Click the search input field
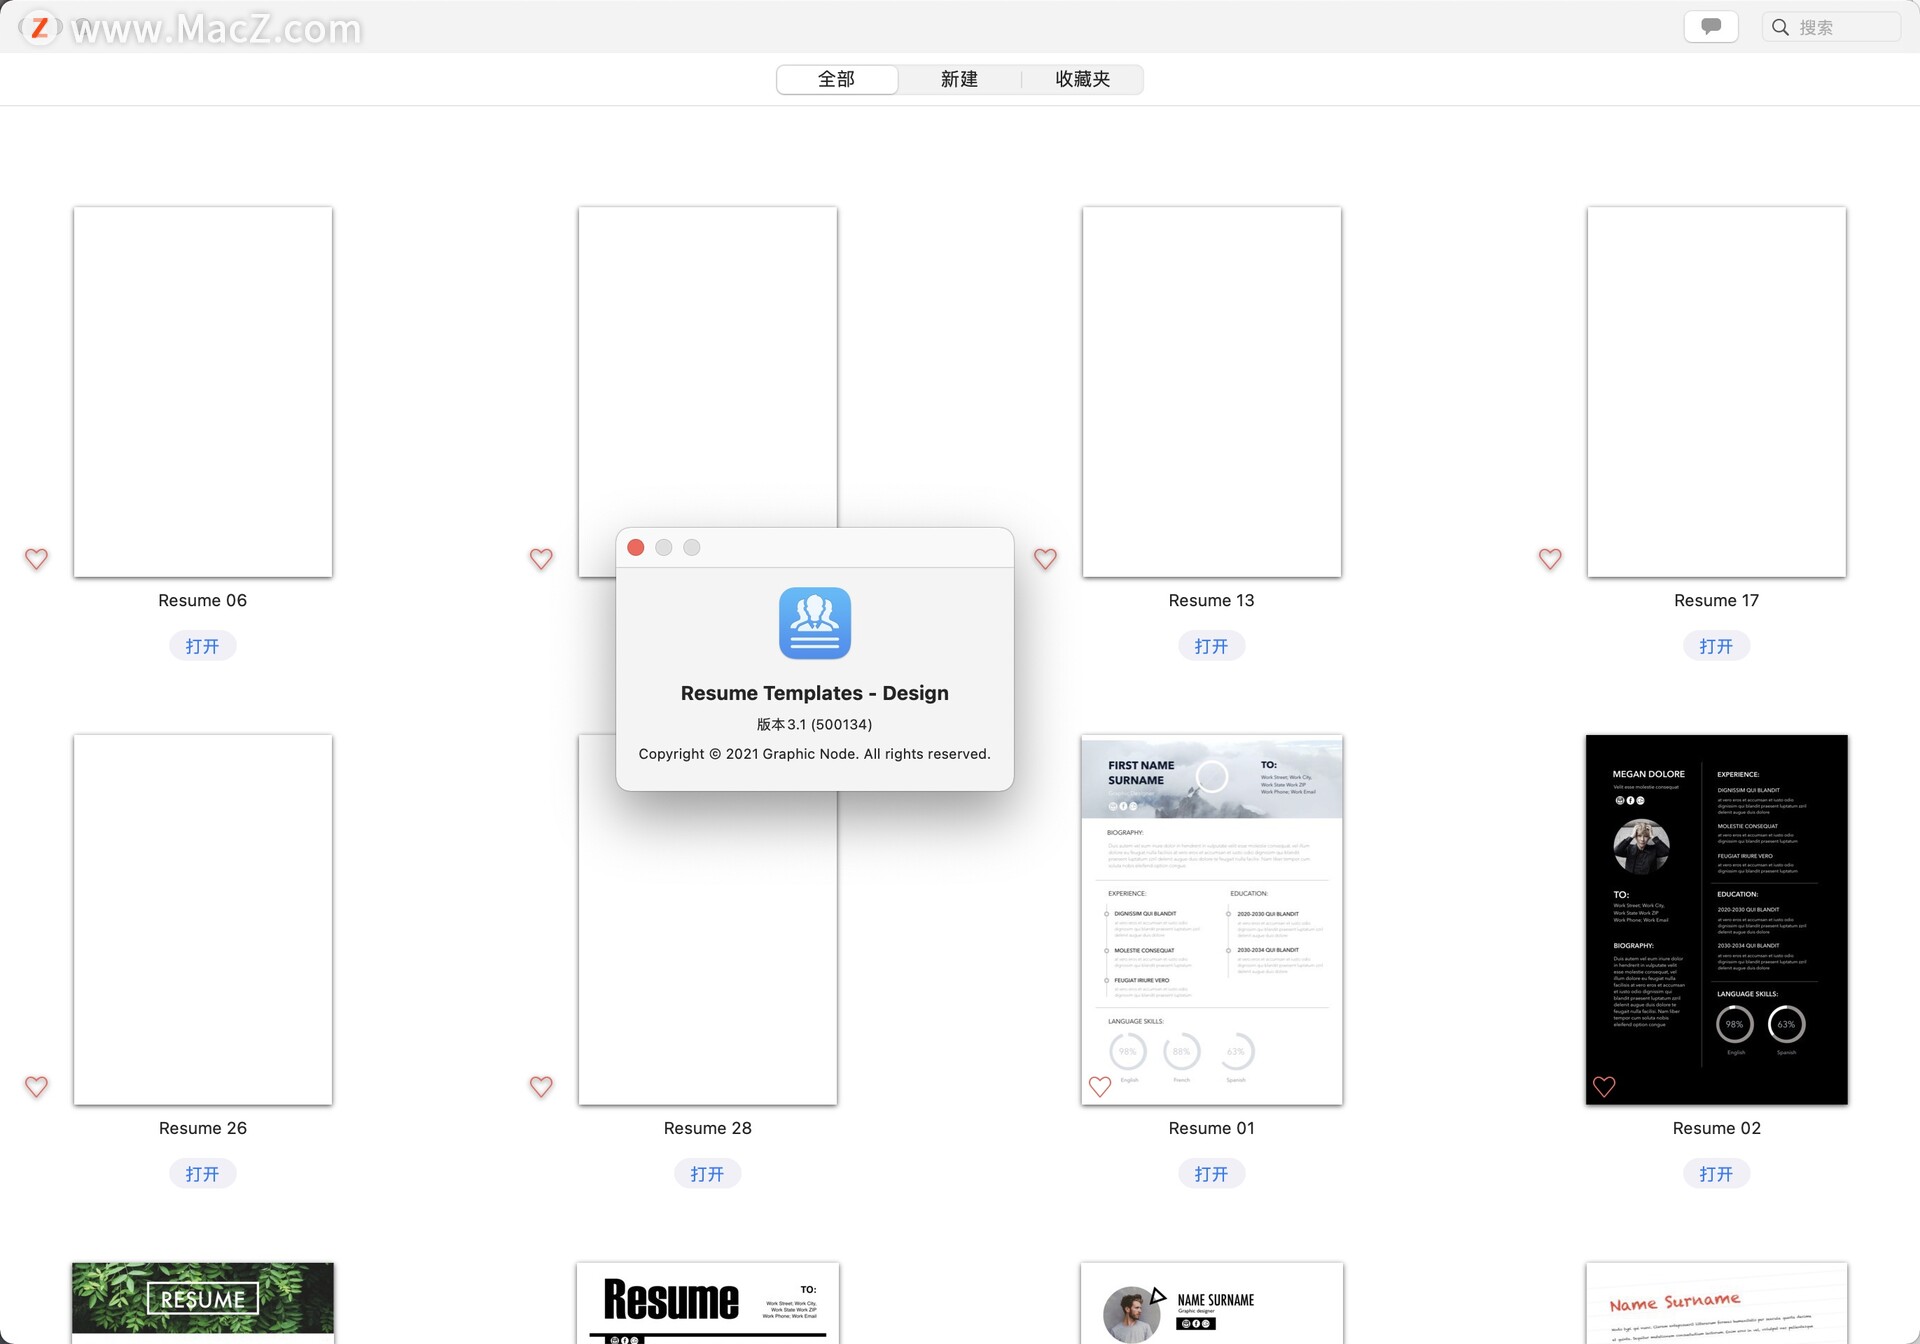The height and width of the screenshot is (1344, 1920). 1831,27
